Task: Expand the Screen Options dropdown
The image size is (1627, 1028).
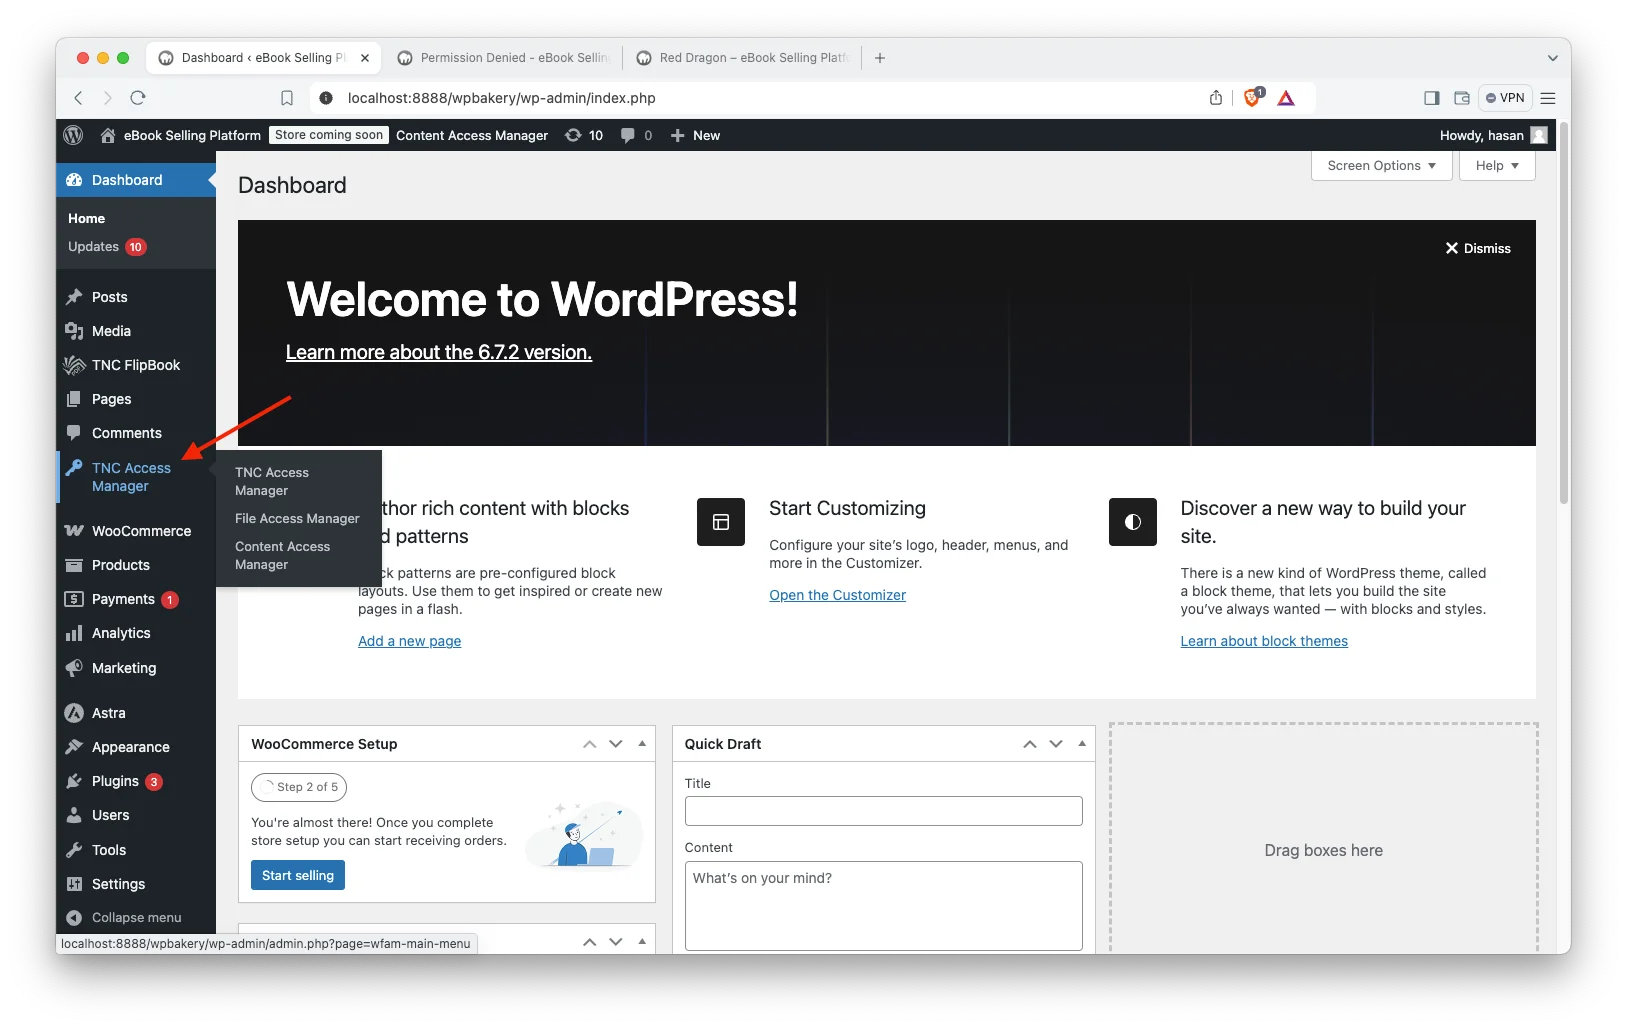Action: (x=1381, y=166)
